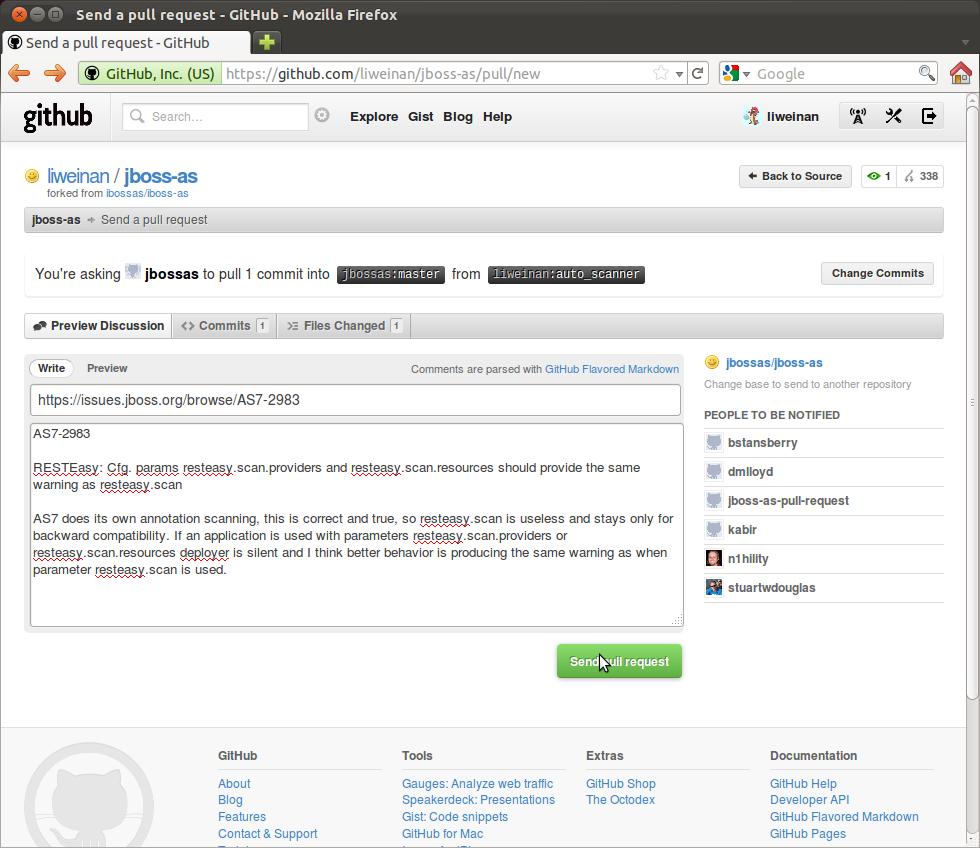
Task: Select the Send a pull request browser tab
Action: click(x=125, y=42)
